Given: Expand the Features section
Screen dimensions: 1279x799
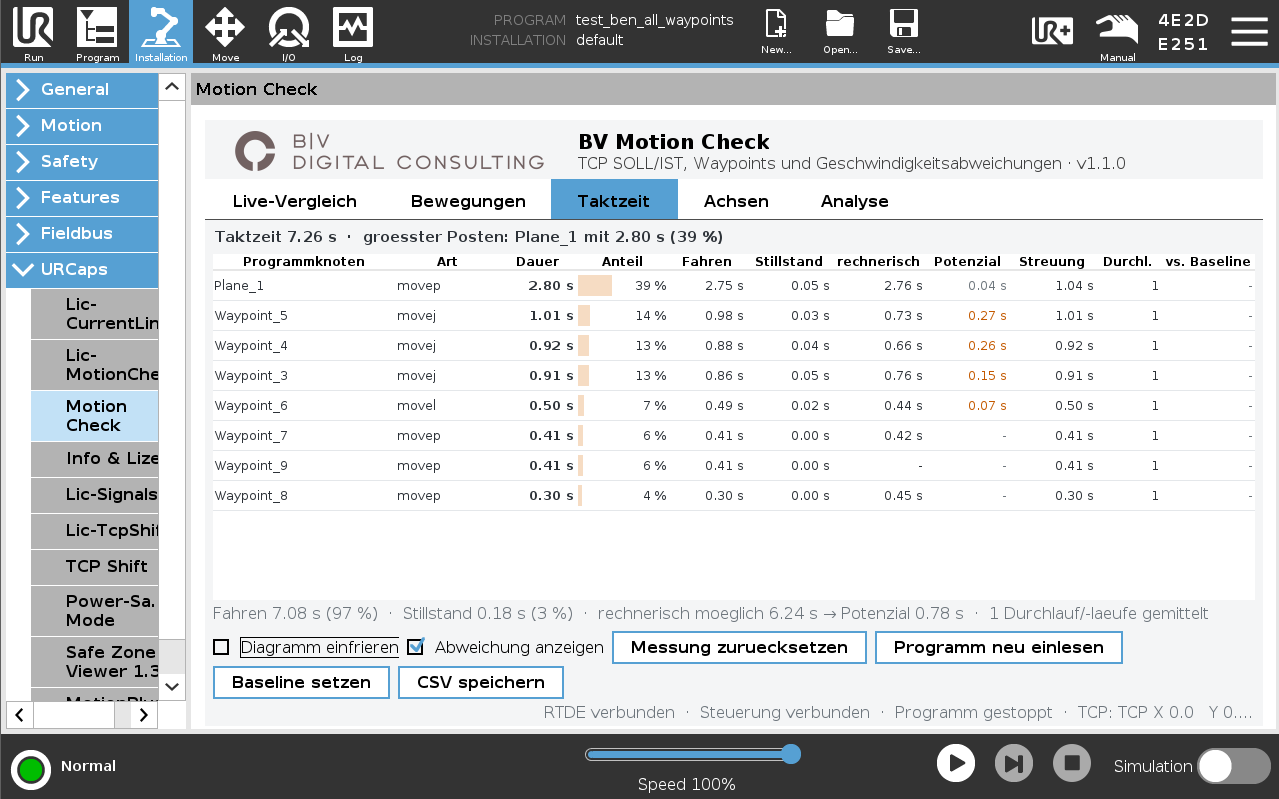Looking at the screenshot, I should tap(82, 198).
